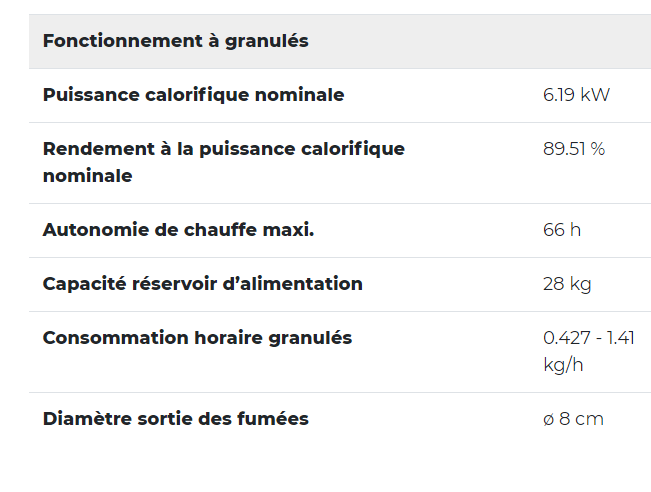Viewport: 651px width, 492px height.
Task: Click the '%' sign in the efficiency row
Action: point(597,149)
